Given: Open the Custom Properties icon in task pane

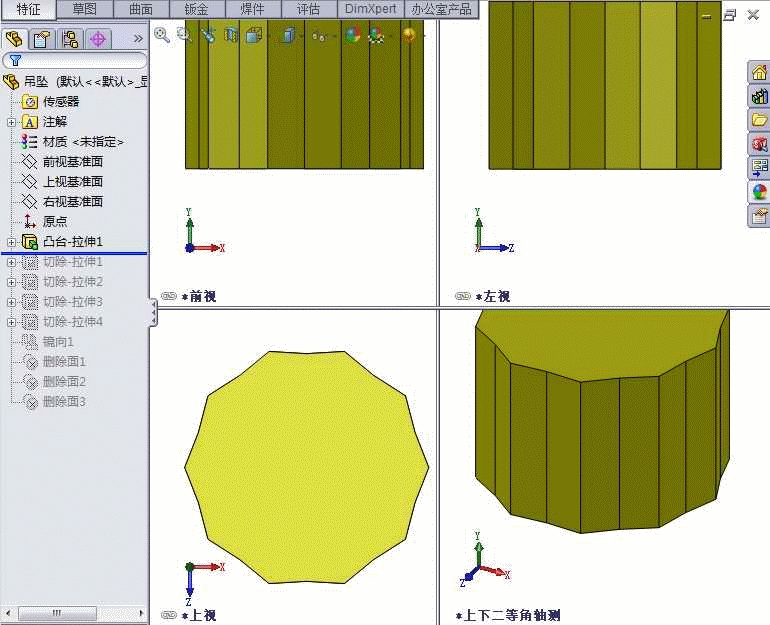Looking at the screenshot, I should point(759,216).
